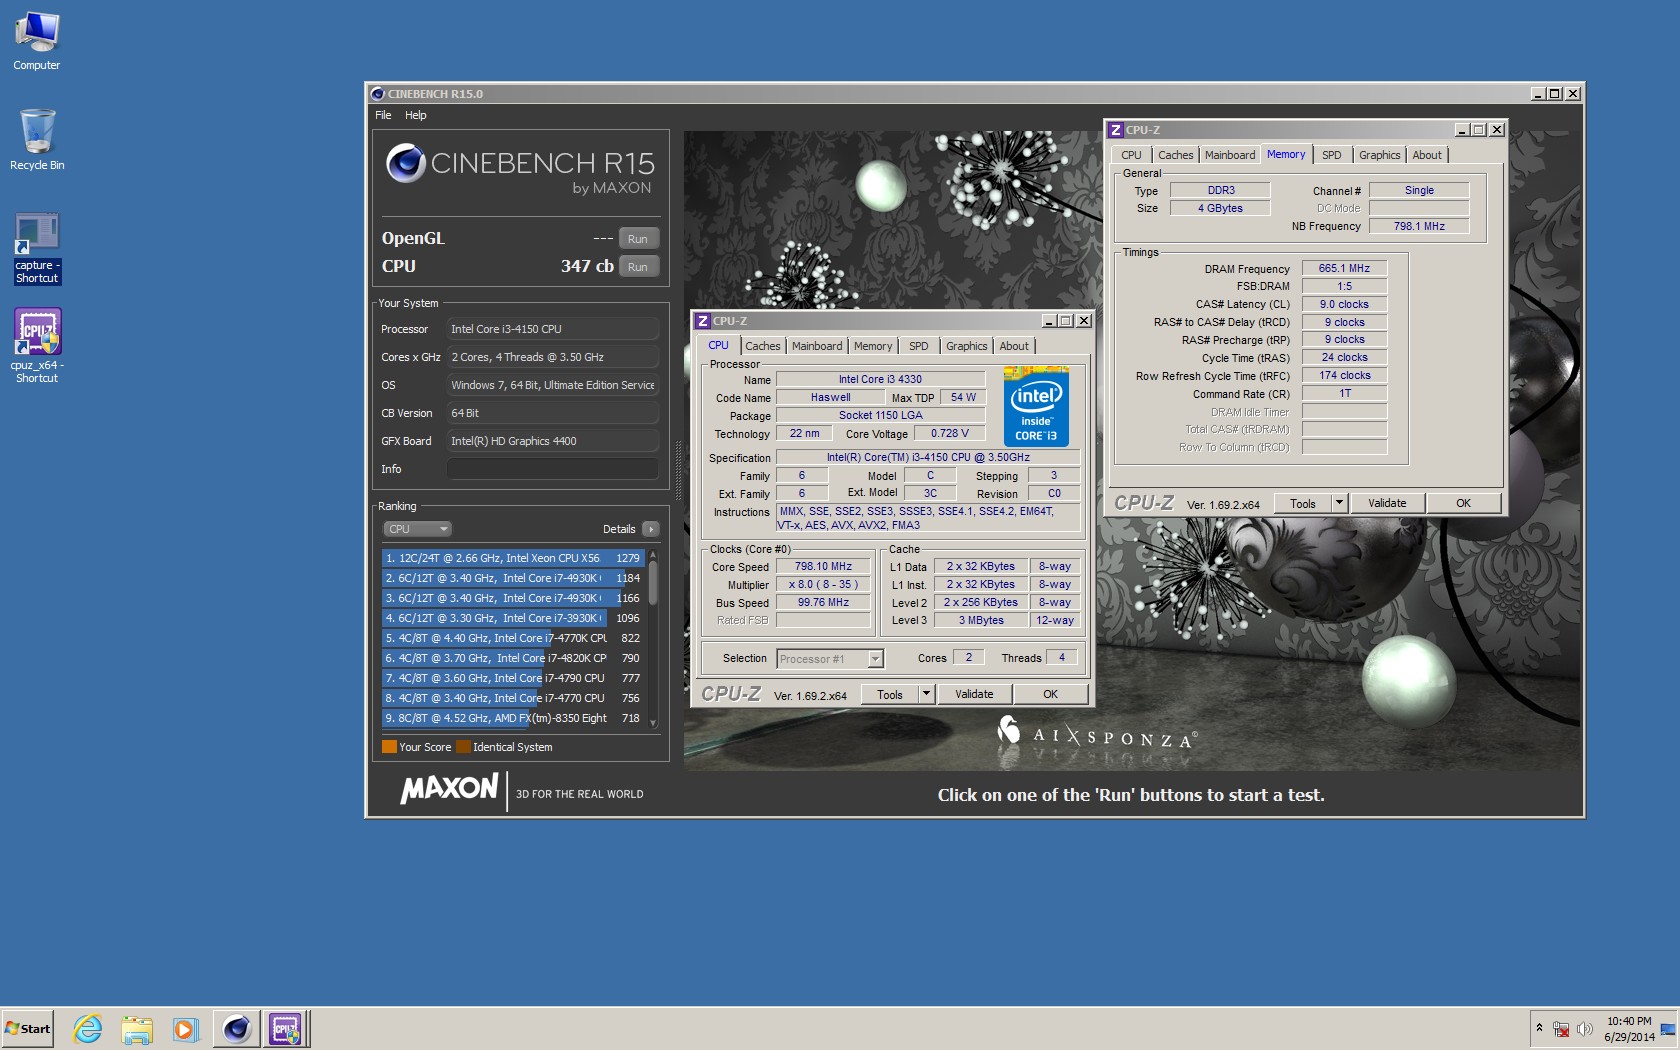Image resolution: width=1680 pixels, height=1050 pixels.
Task: Switch to Cinebench via taskbar icon
Action: 237,1029
